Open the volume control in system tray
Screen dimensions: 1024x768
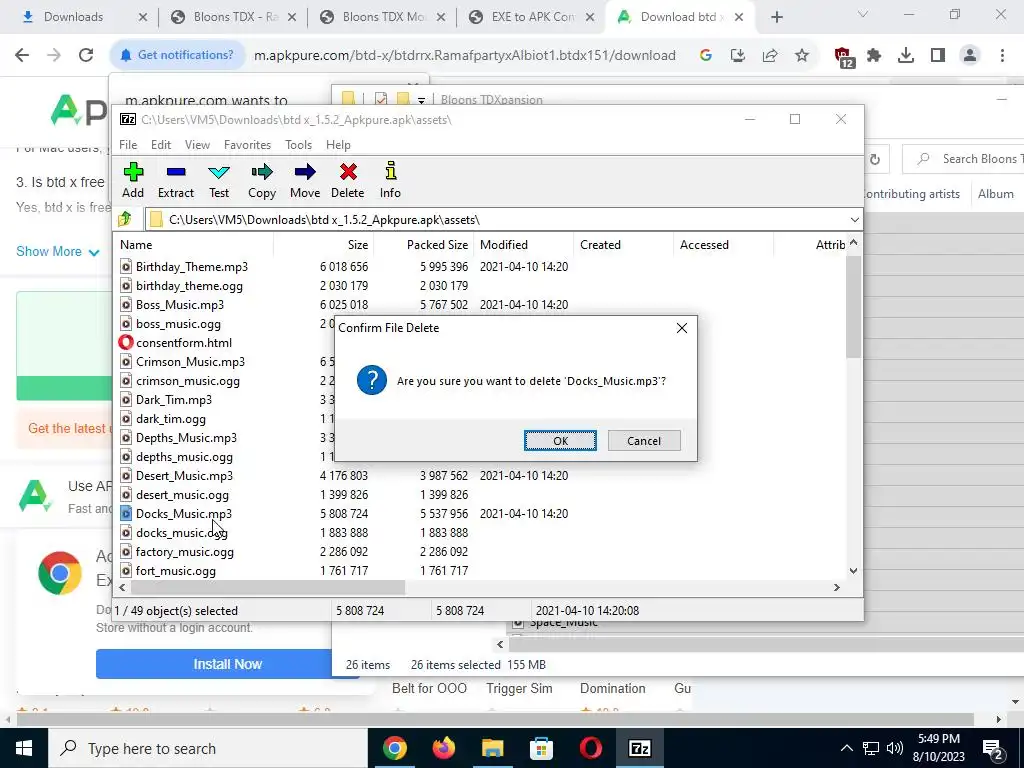click(x=895, y=748)
